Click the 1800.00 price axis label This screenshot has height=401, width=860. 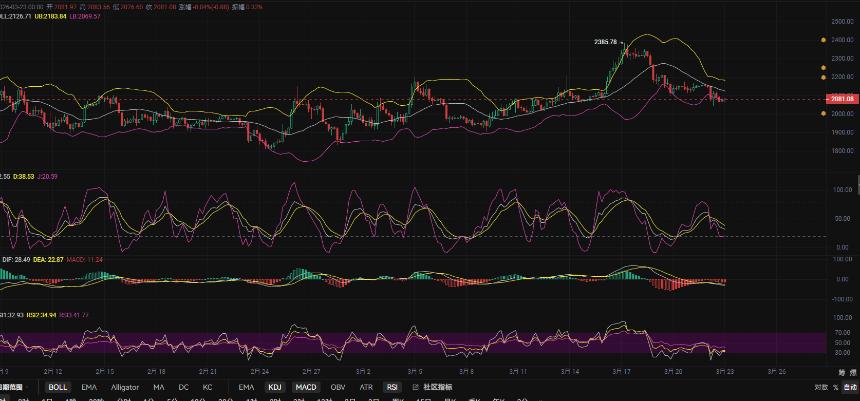tap(841, 151)
